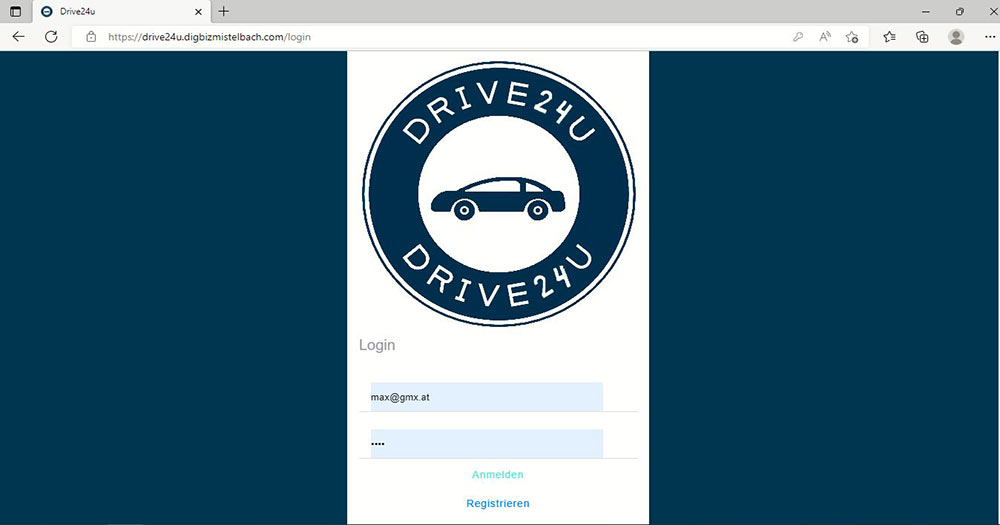Open the browser profile avatar
The width and height of the screenshot is (1000, 525).
coord(955,37)
